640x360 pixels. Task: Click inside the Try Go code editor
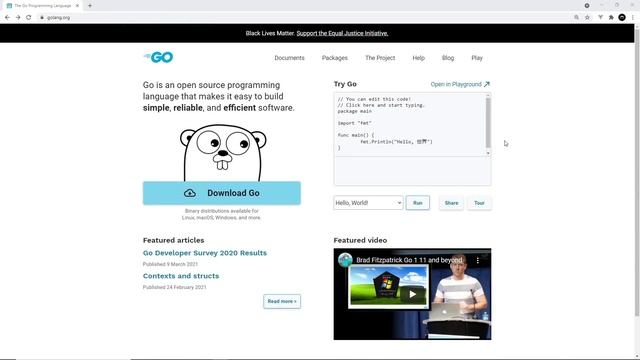click(409, 124)
